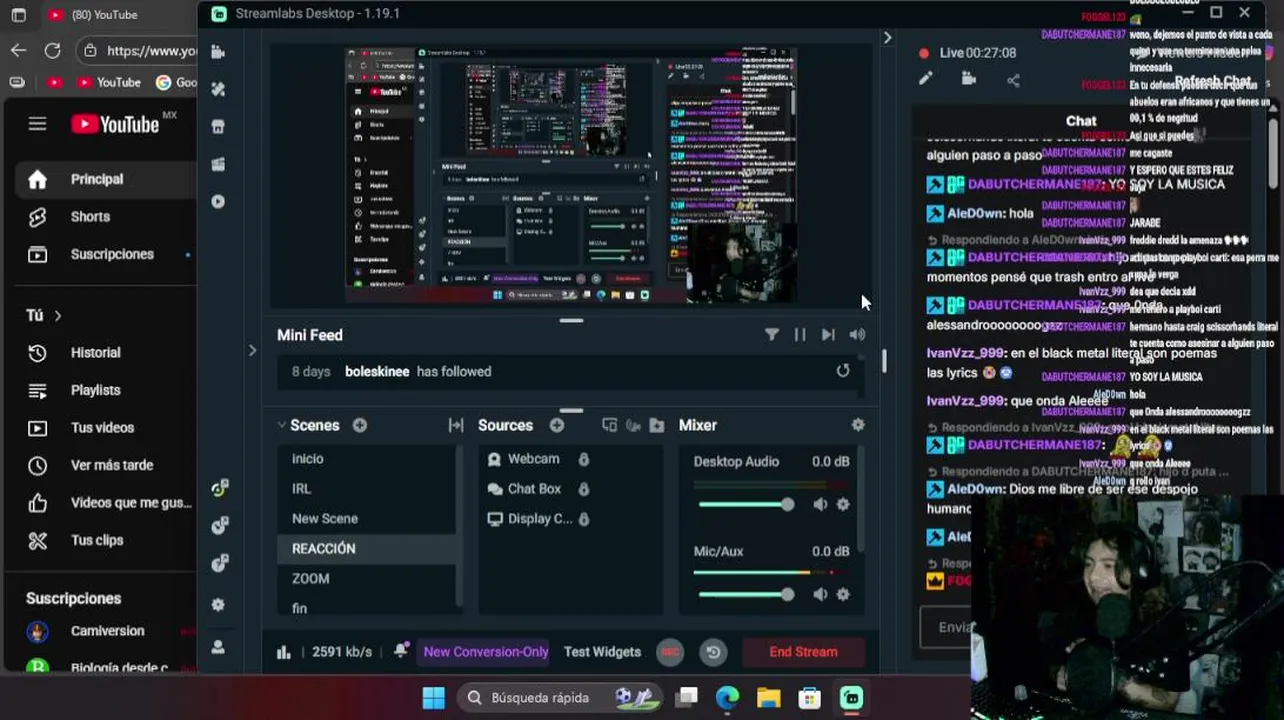Image resolution: width=1284 pixels, height=720 pixels.
Task: Skip the current alert in Mini Feed
Action: coord(828,335)
